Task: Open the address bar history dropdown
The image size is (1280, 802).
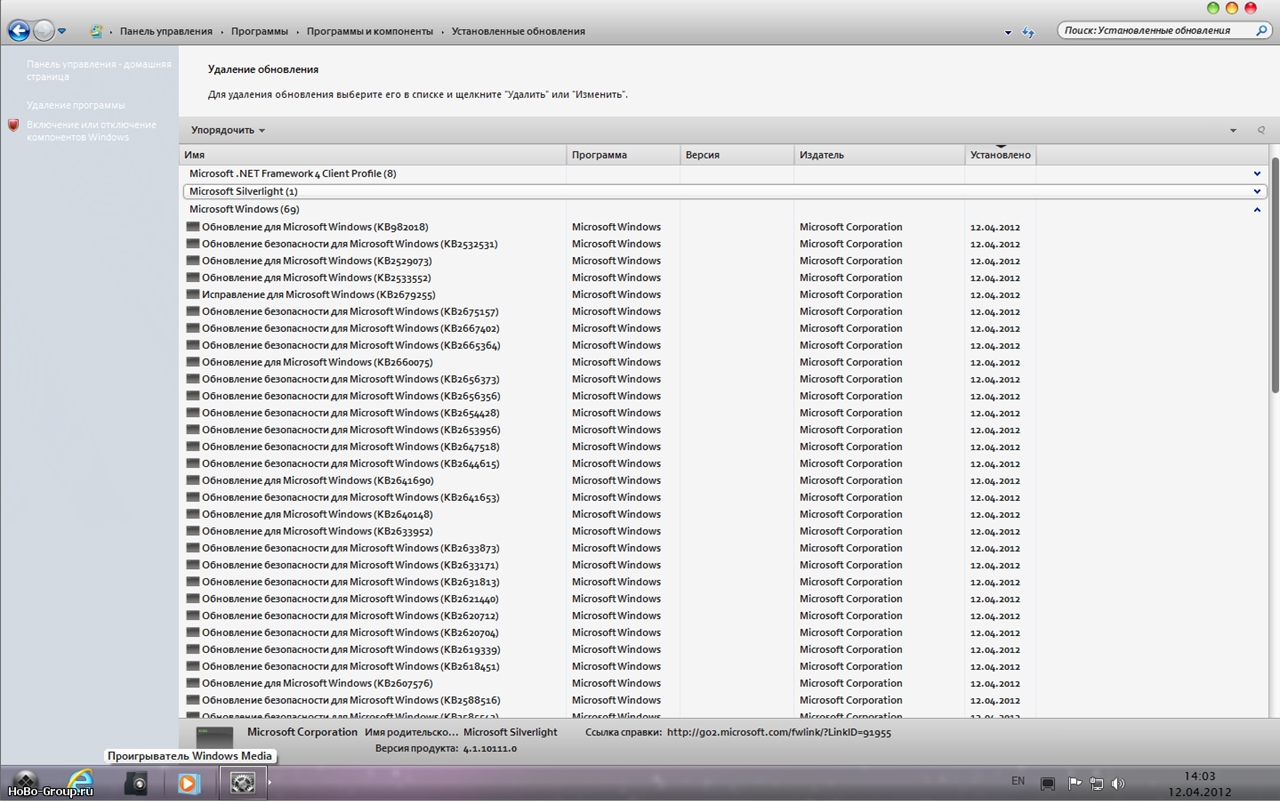Action: click(x=1008, y=32)
